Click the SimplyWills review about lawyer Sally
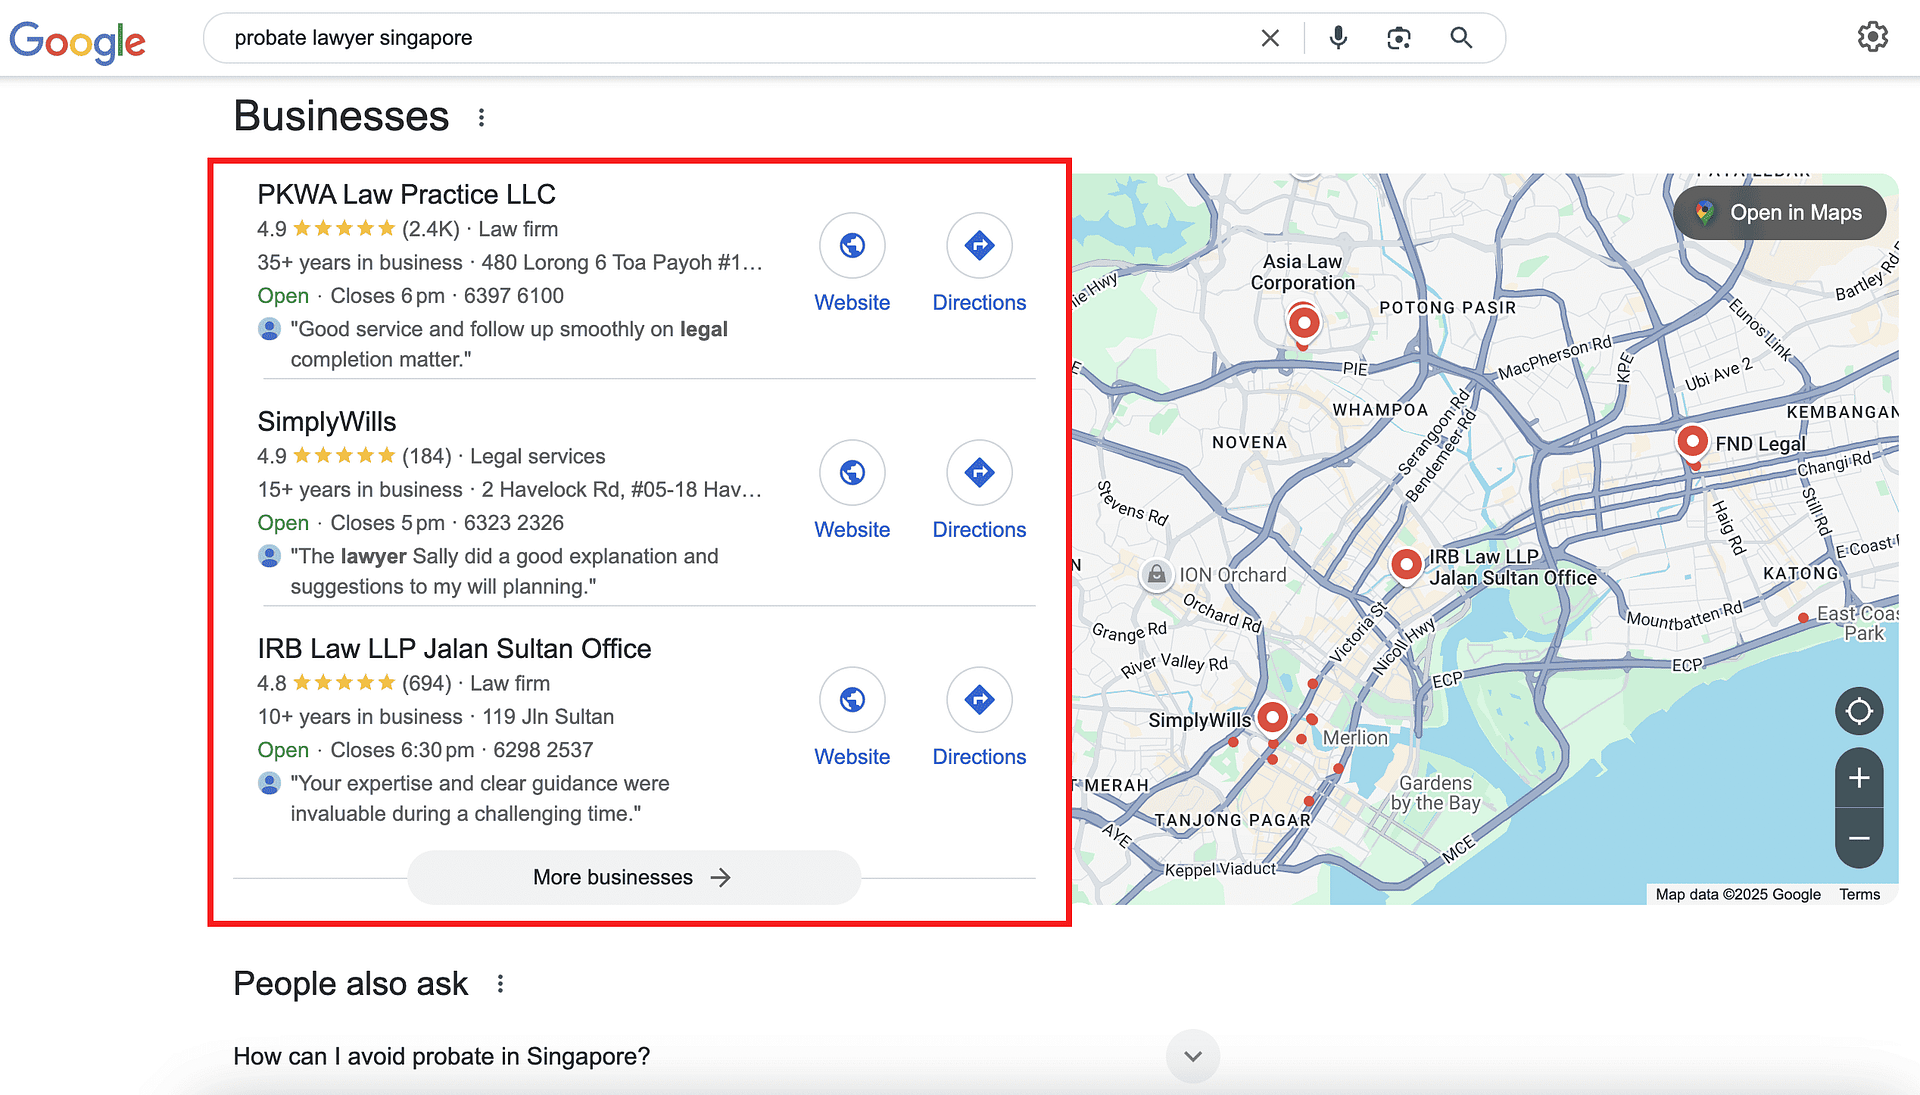 point(504,571)
